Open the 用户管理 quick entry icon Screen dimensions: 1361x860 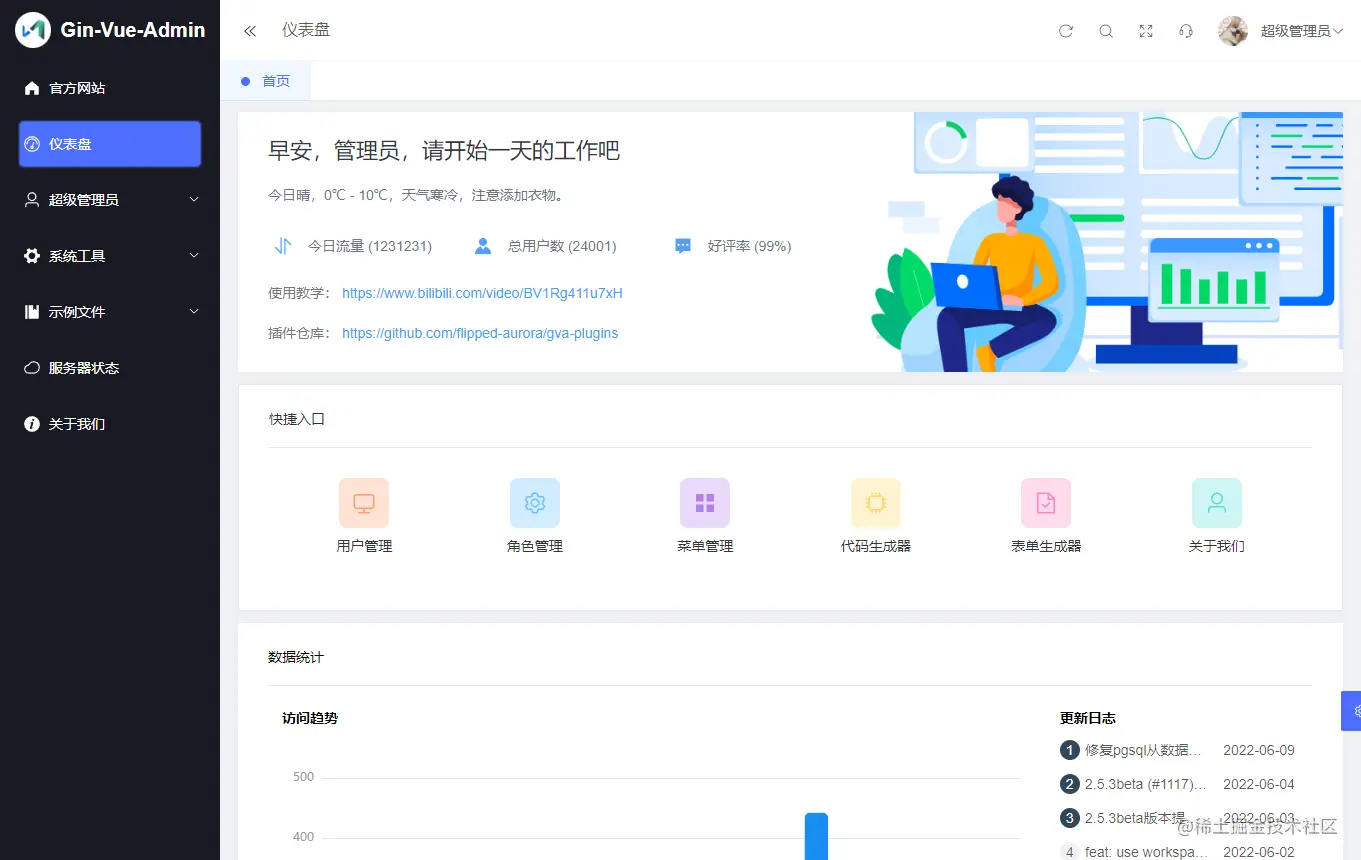pos(364,503)
